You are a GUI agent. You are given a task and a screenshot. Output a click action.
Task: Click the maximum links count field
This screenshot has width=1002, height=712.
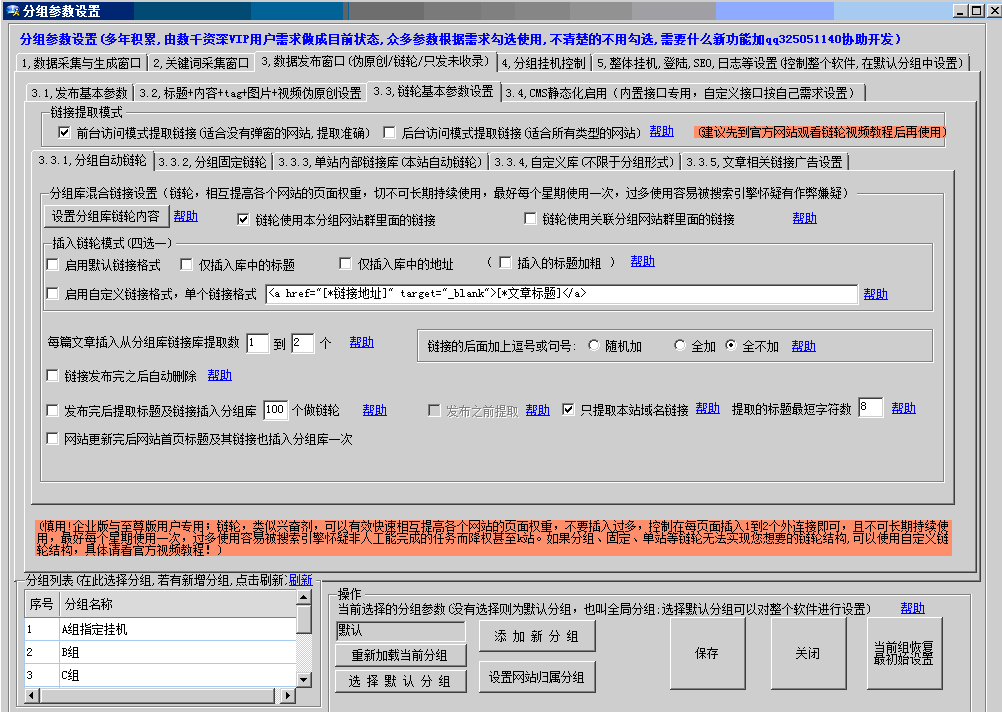(302, 343)
